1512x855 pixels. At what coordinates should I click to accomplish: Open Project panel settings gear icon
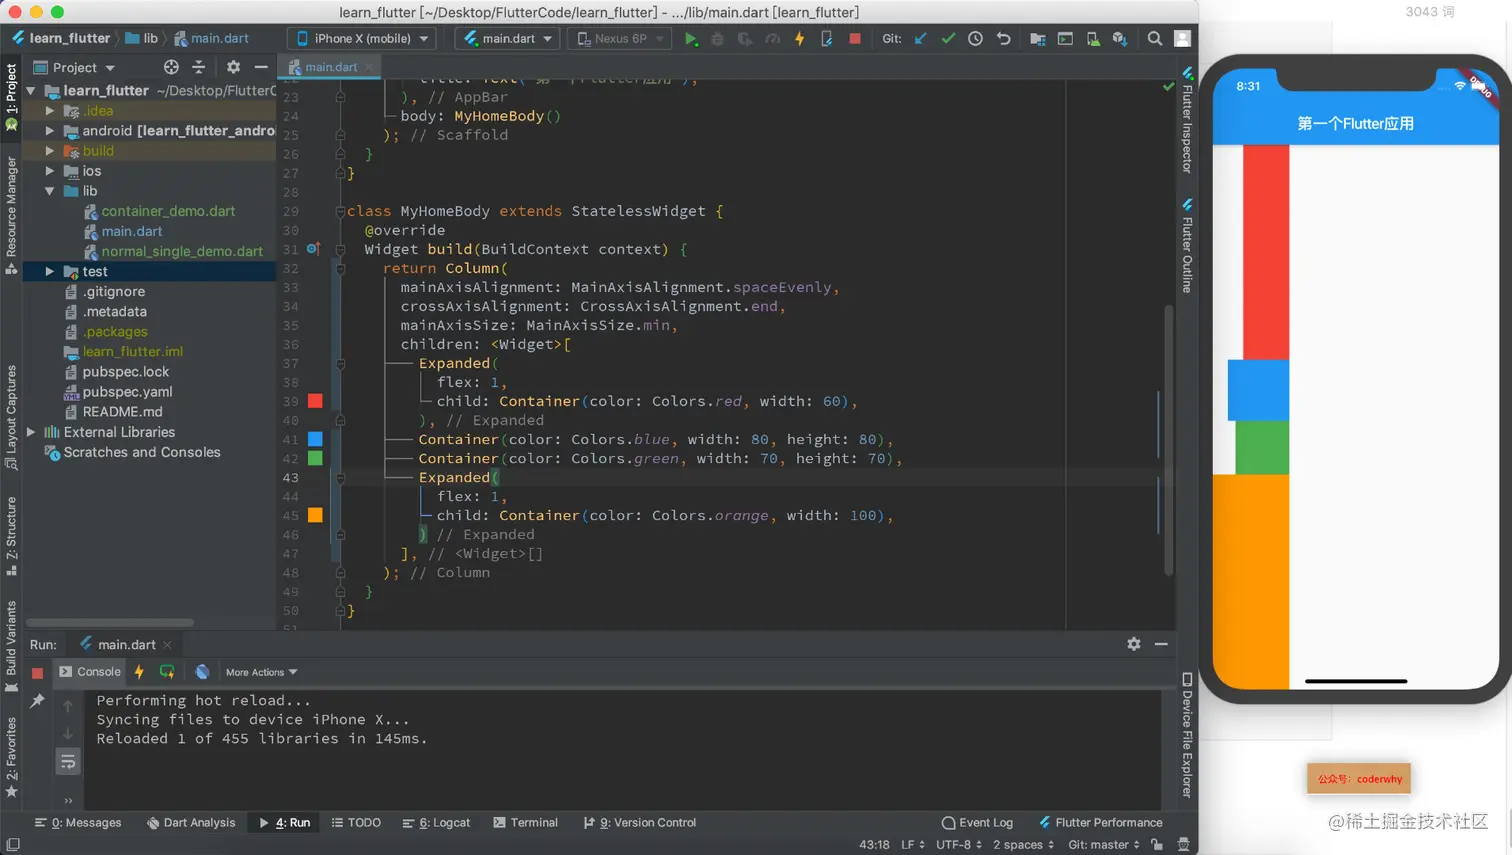[x=233, y=67]
